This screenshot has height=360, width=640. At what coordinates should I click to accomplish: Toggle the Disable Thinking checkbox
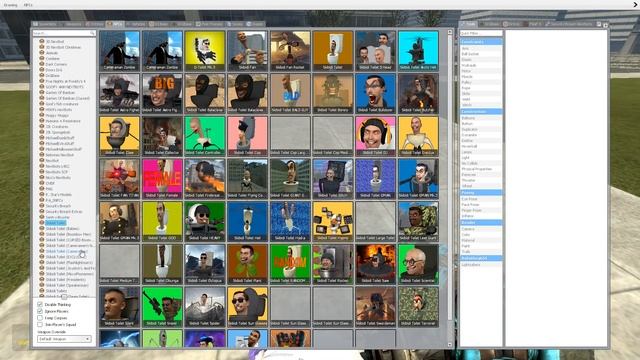point(40,304)
